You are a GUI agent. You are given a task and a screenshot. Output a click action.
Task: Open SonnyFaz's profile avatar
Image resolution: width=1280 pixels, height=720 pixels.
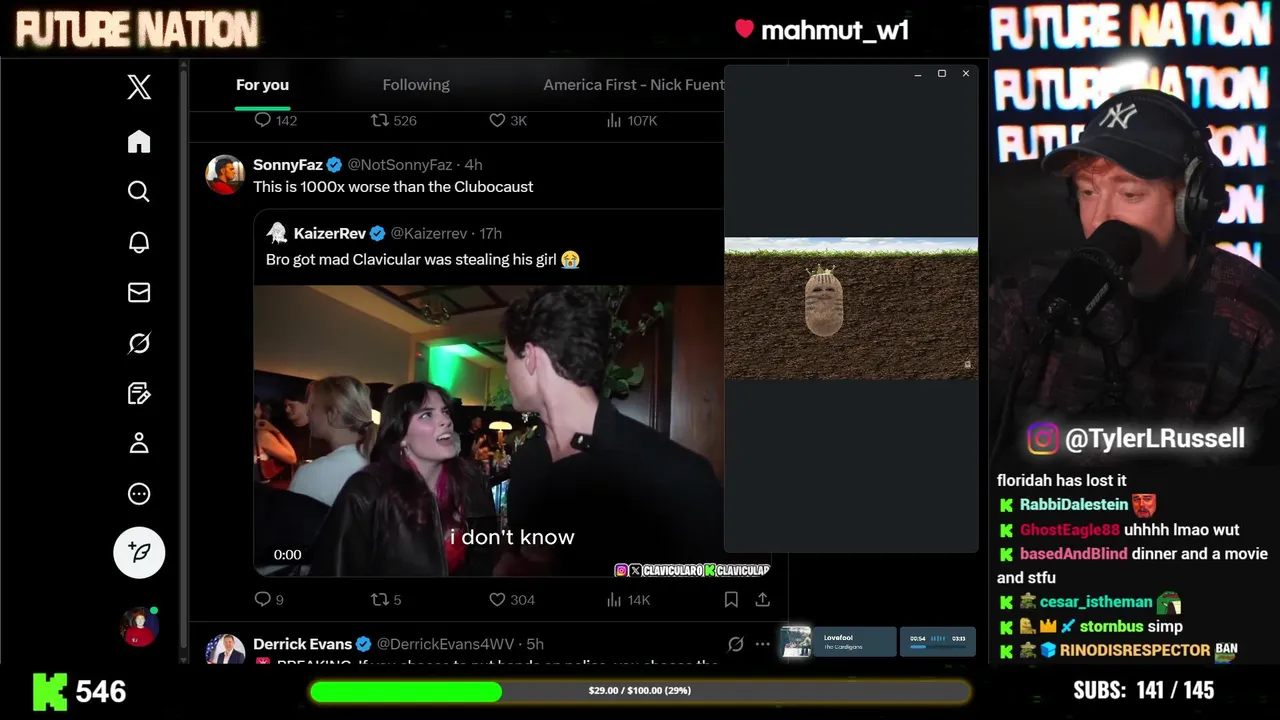(225, 175)
